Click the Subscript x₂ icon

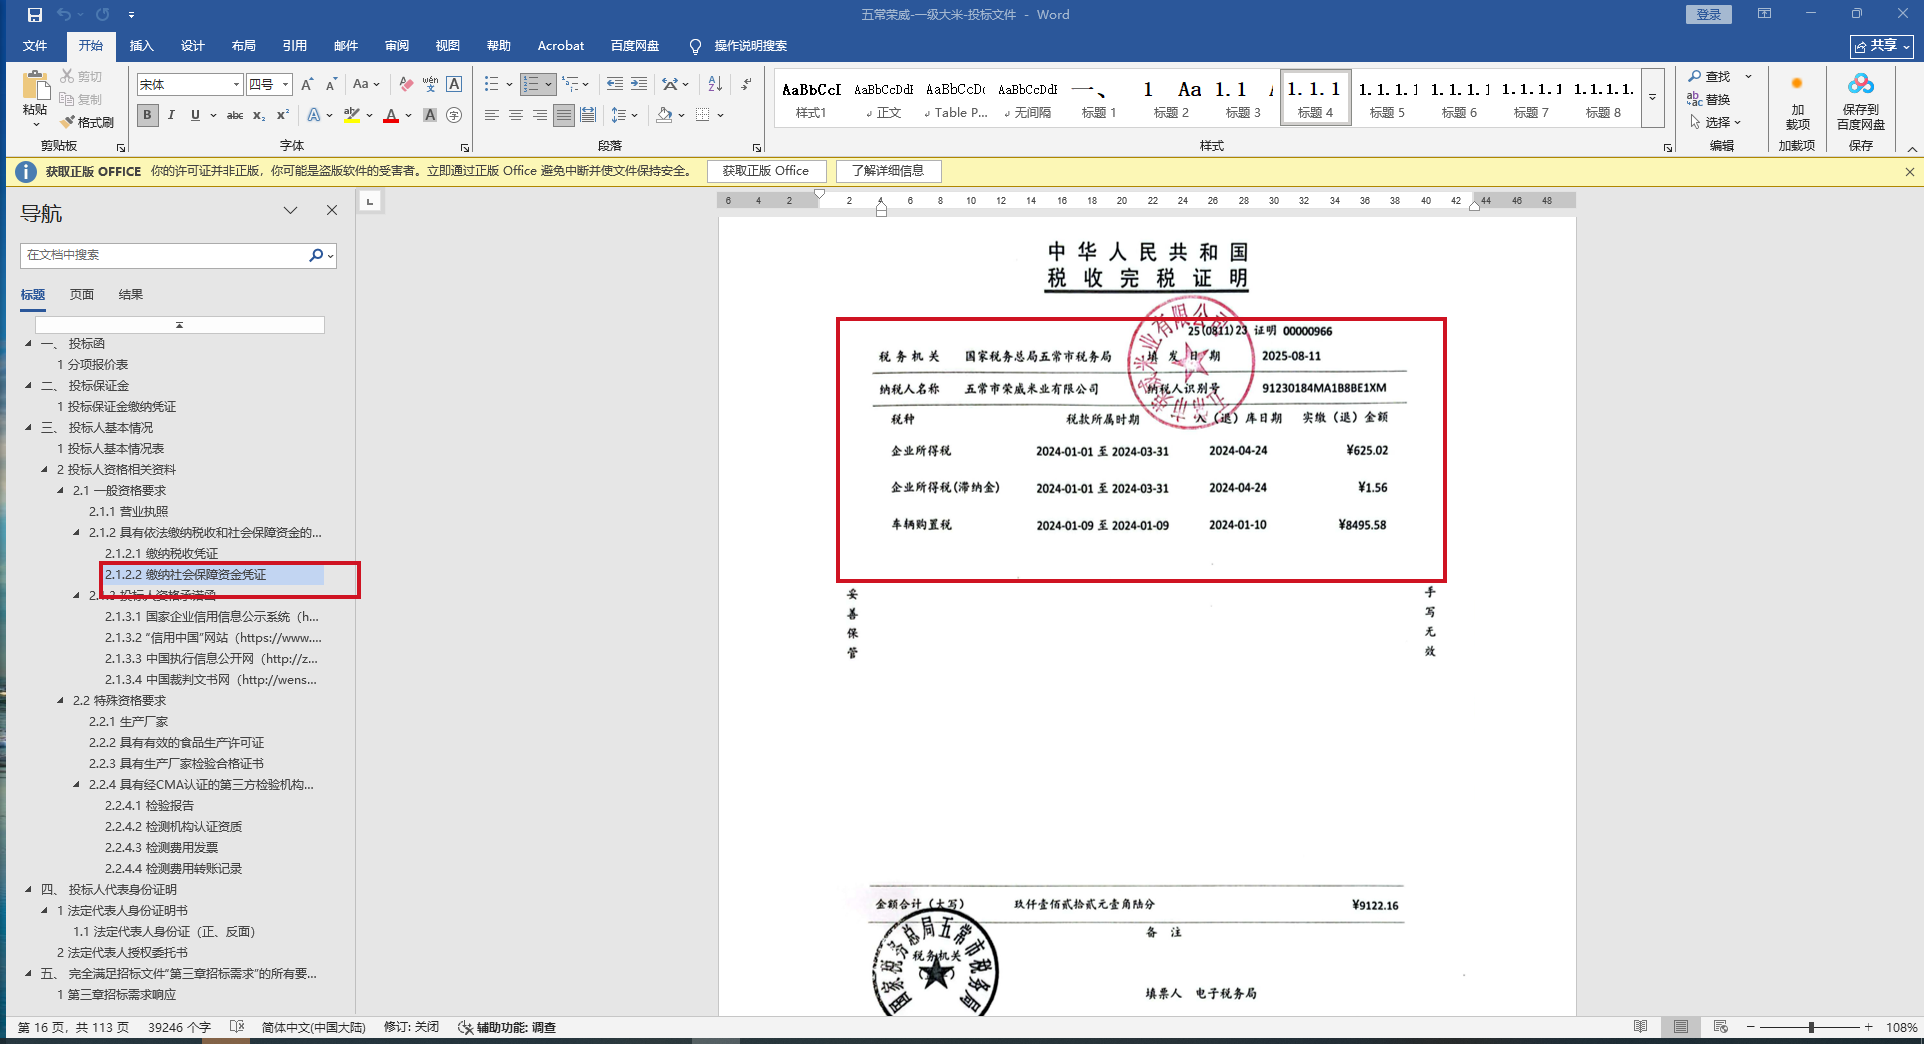(x=259, y=115)
